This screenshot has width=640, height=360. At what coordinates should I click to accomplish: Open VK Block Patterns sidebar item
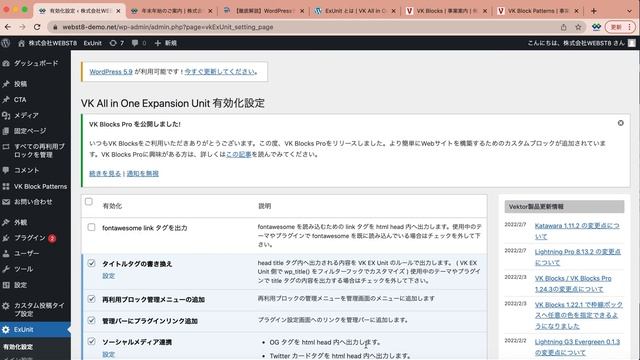click(x=40, y=186)
